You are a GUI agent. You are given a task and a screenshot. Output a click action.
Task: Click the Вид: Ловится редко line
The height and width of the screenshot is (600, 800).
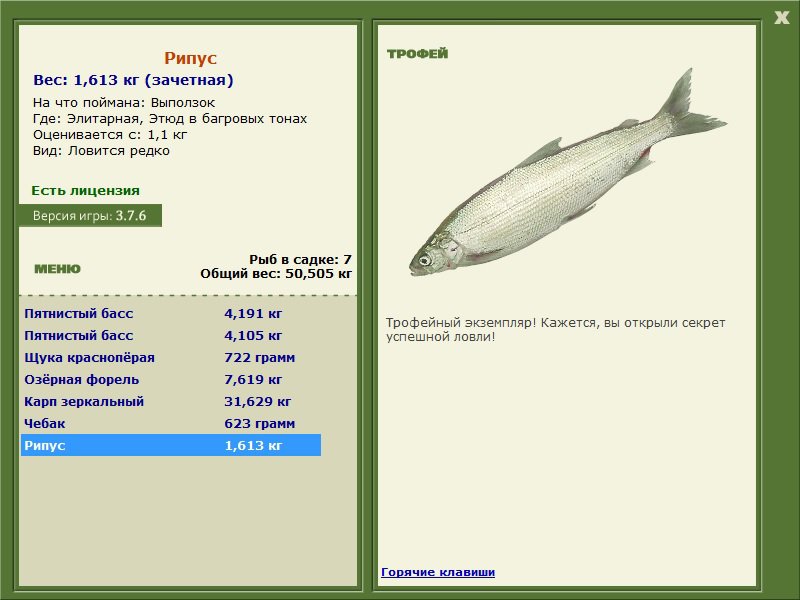pyautogui.click(x=101, y=151)
